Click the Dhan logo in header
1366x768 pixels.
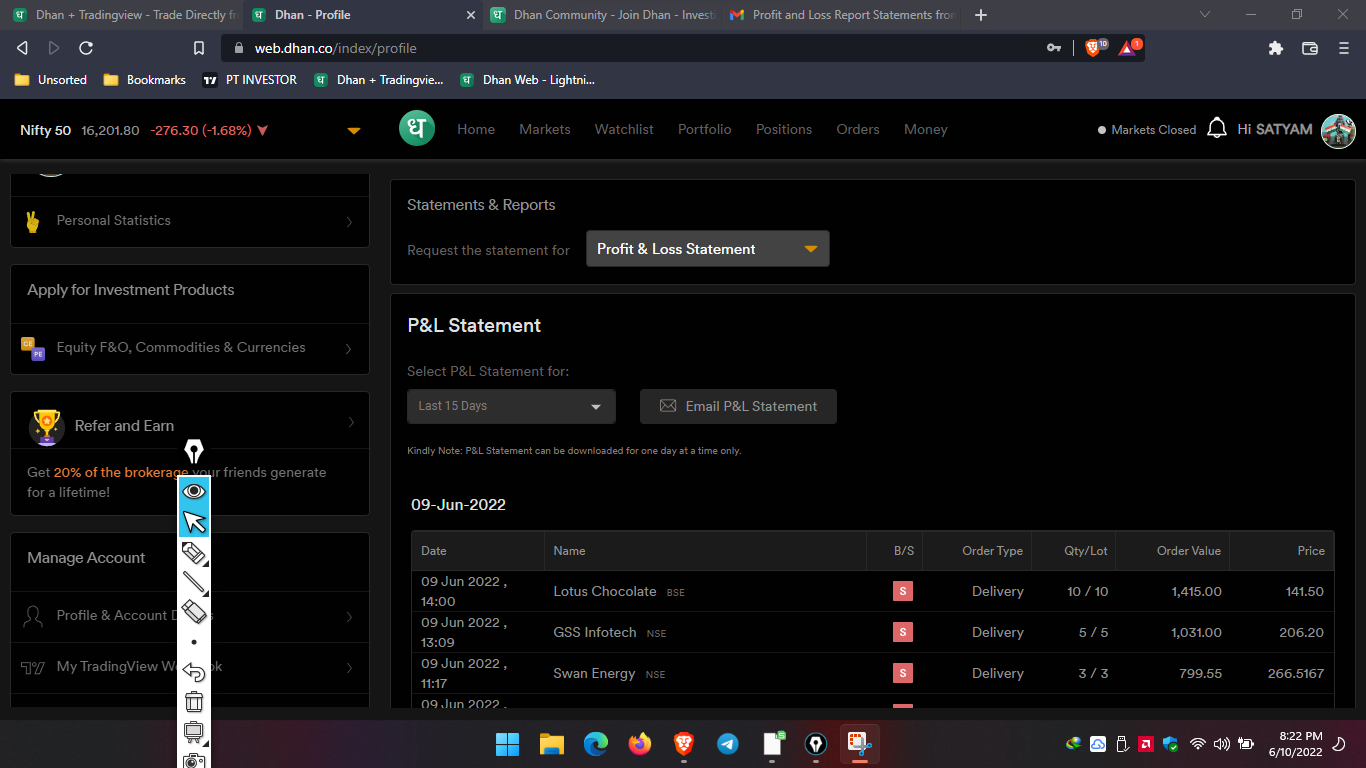(417, 129)
